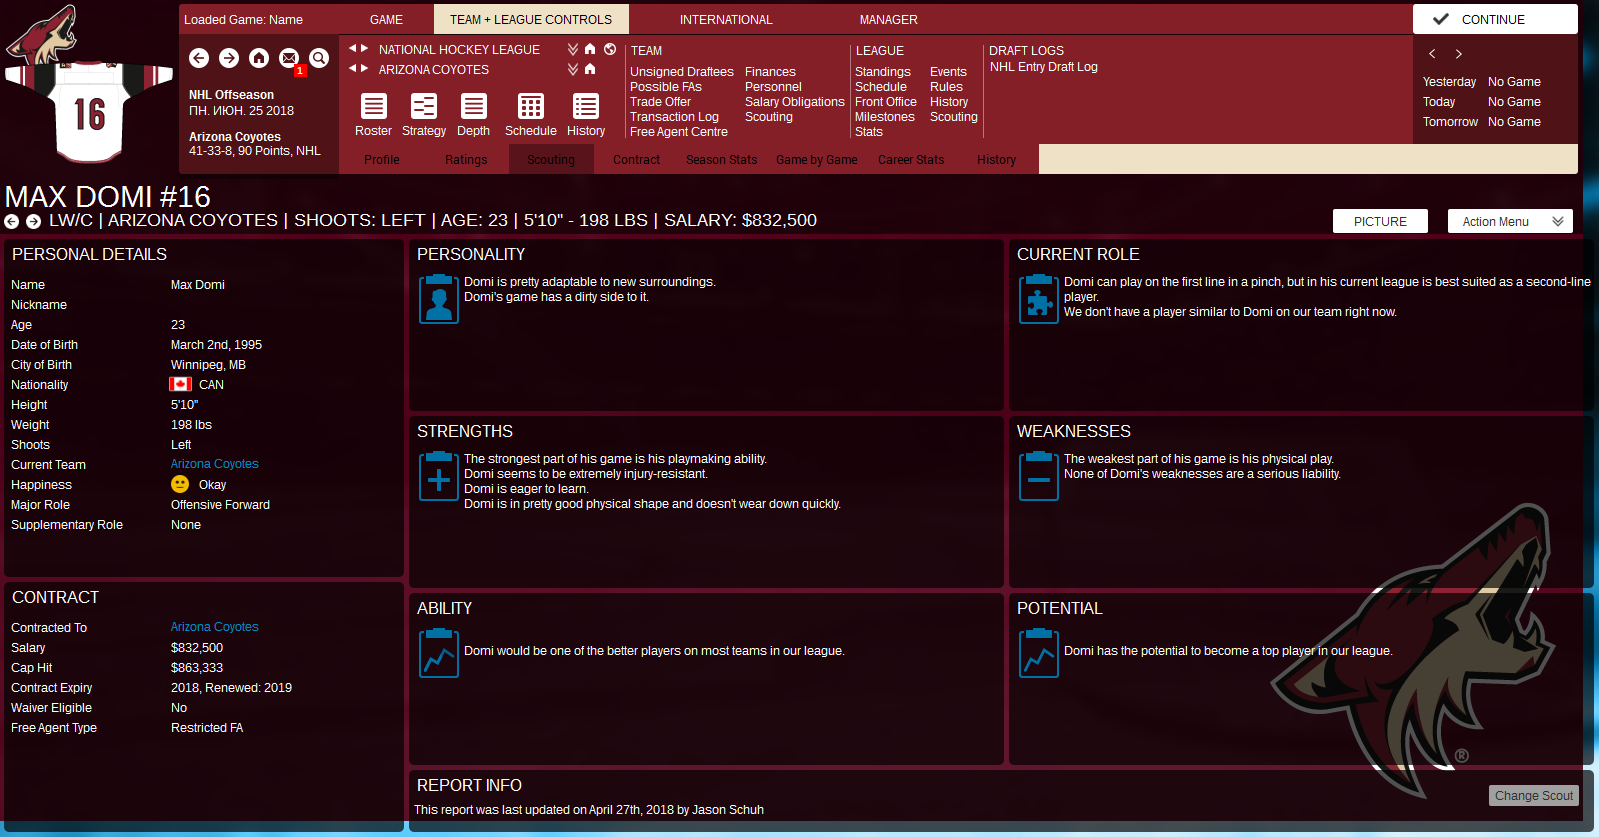
Task: Select the previous league arrow next to National Hockey League
Action: [352, 48]
